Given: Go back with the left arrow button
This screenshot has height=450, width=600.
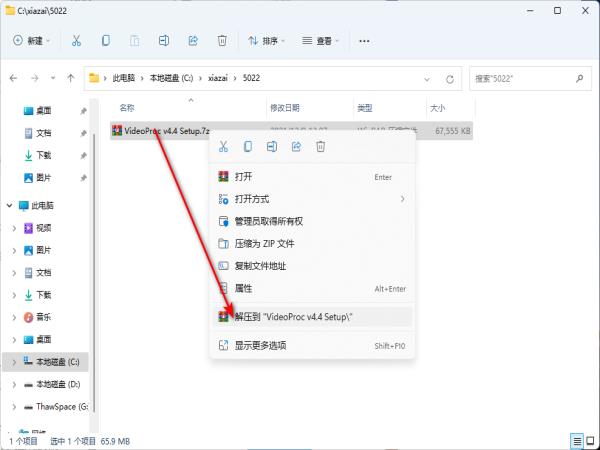Looking at the screenshot, I should pos(13,78).
